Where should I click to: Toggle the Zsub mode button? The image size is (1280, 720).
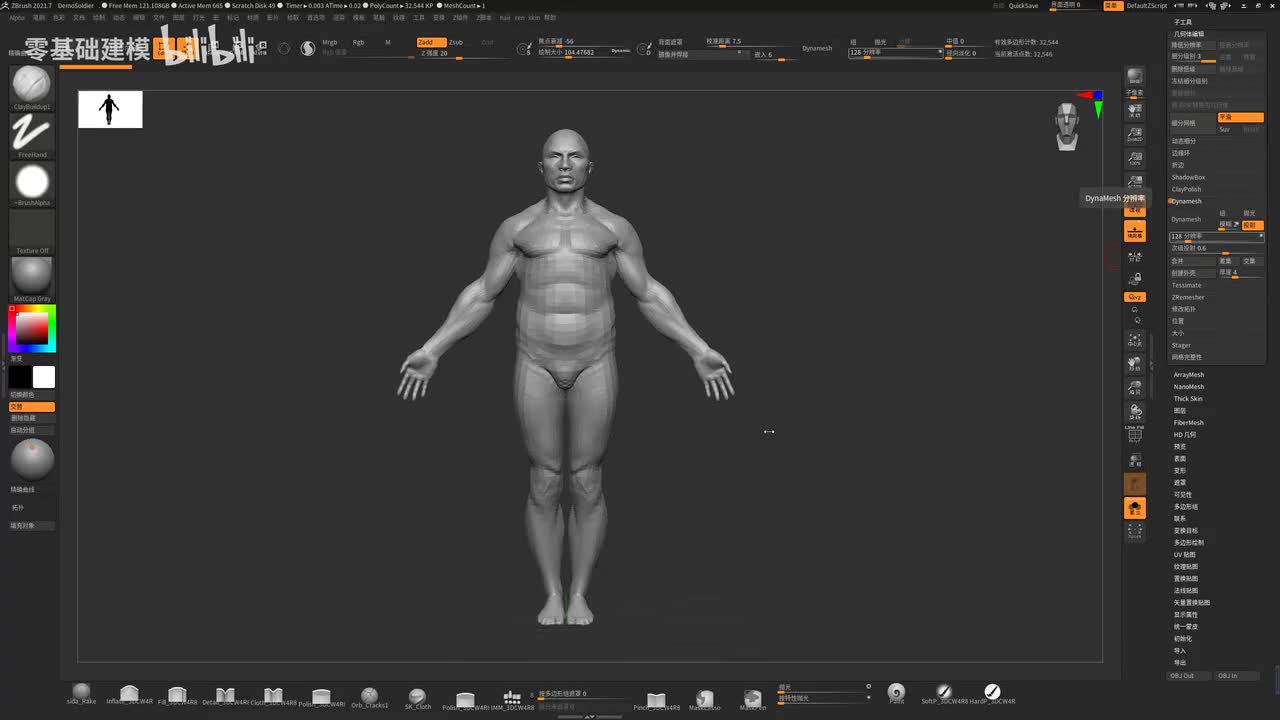[456, 42]
